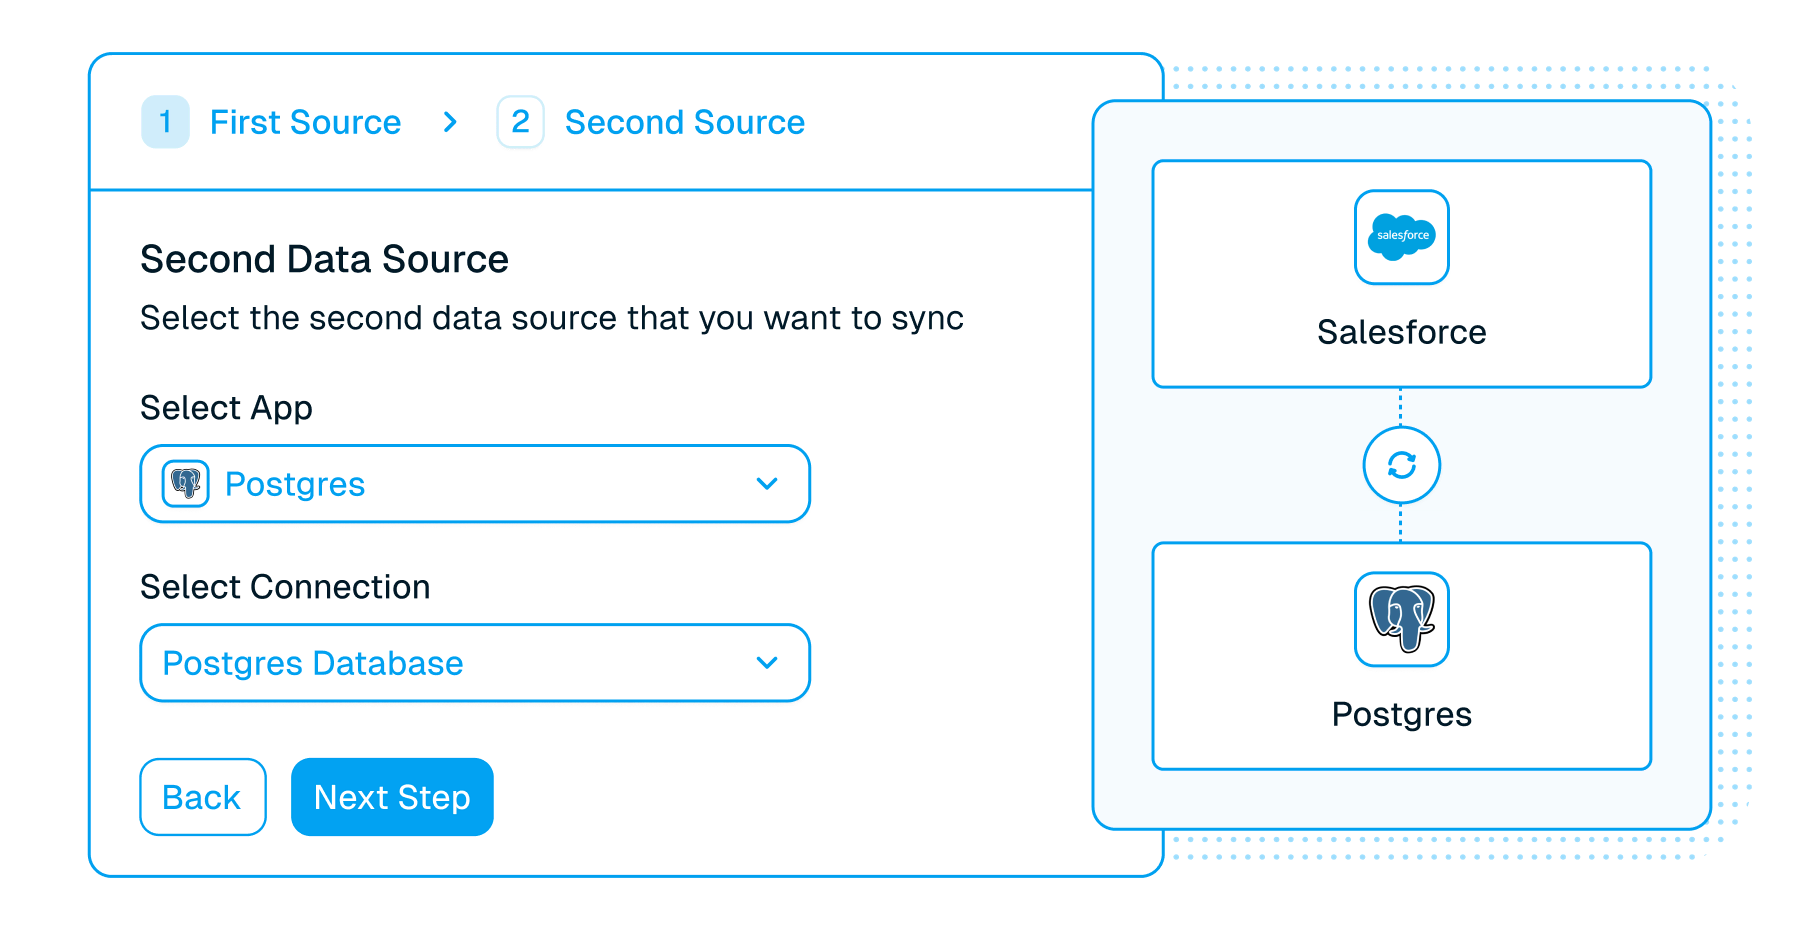Click the Select Connection field label
The width and height of the screenshot is (1800, 930).
(x=285, y=587)
